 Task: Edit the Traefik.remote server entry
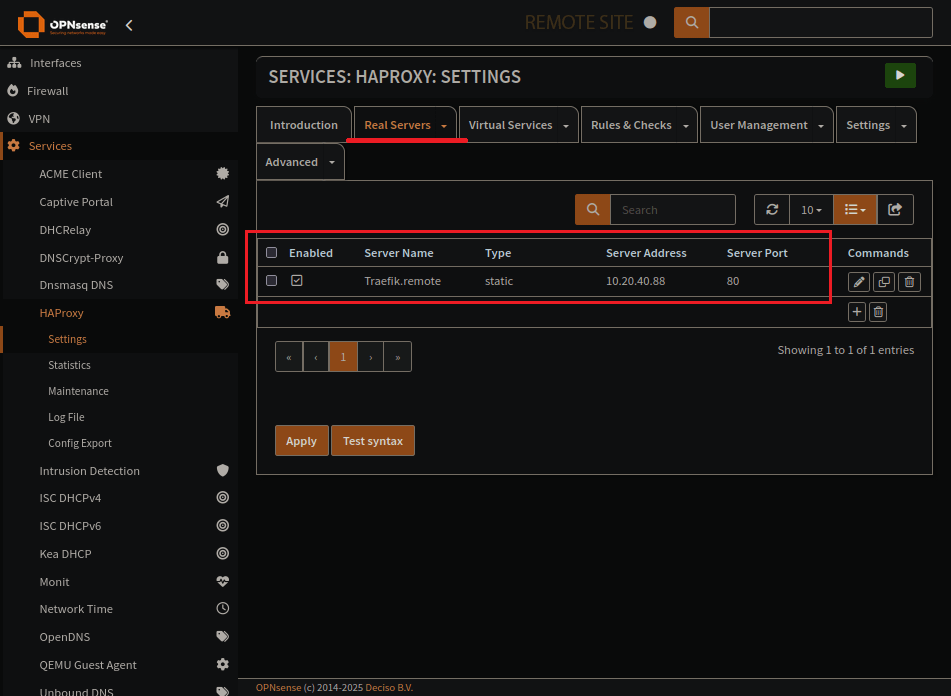859,281
